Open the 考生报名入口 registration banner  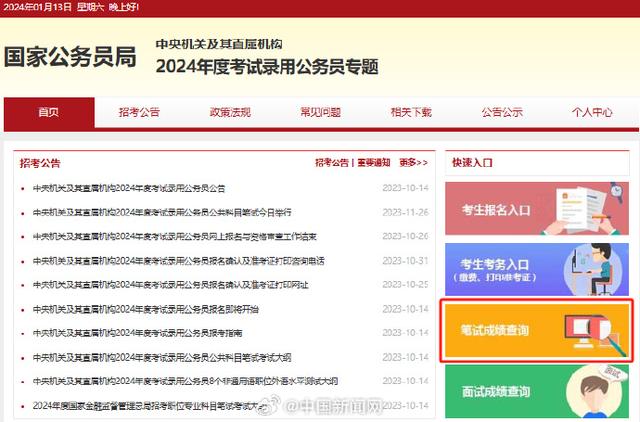pyautogui.click(x=536, y=208)
